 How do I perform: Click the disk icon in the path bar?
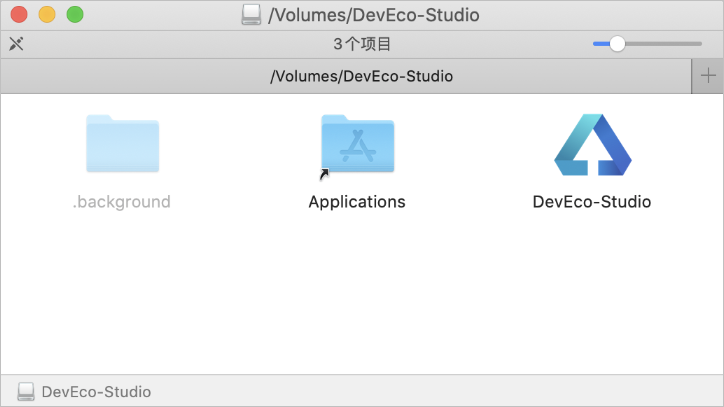[26, 392]
